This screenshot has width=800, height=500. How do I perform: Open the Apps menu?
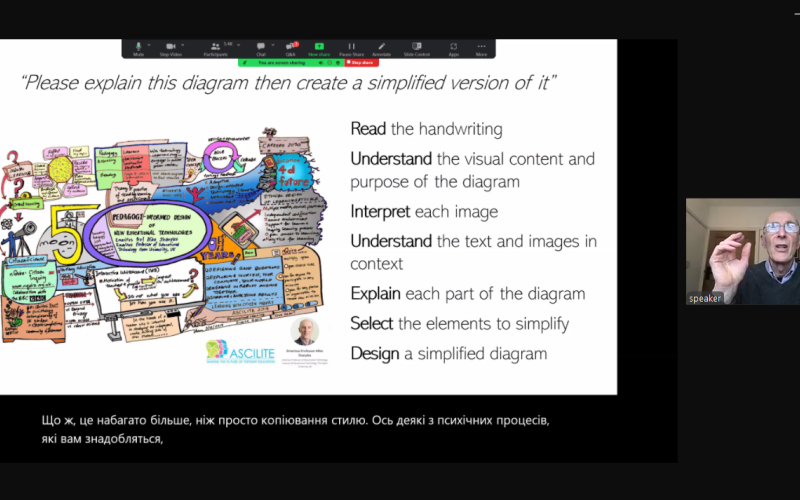pos(454,48)
